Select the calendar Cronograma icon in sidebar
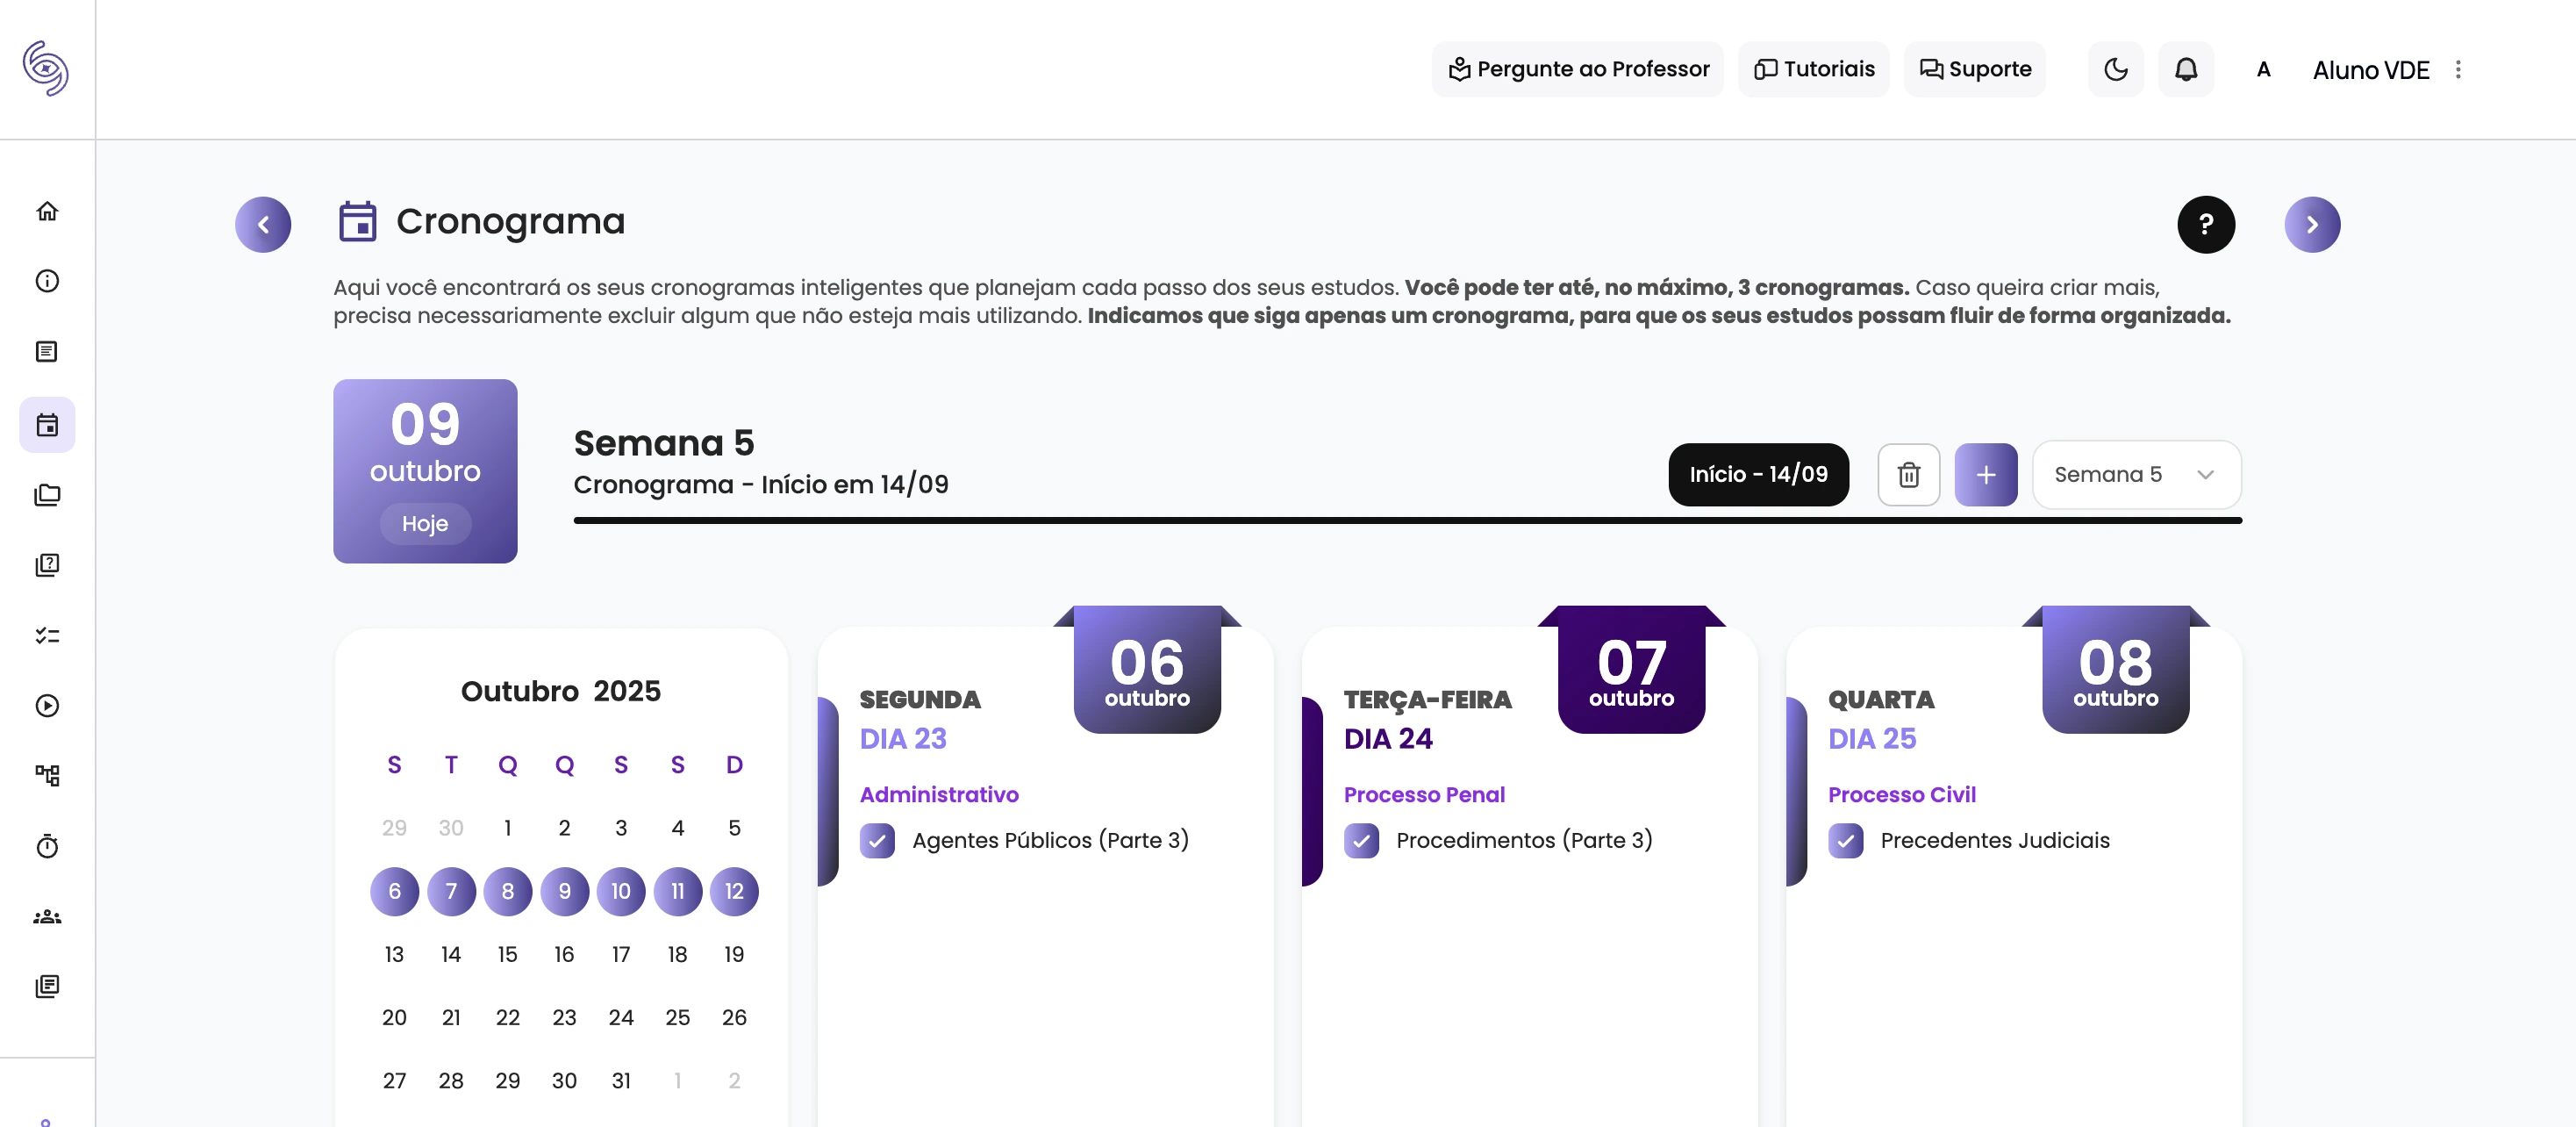The width and height of the screenshot is (2576, 1127). coord(47,424)
